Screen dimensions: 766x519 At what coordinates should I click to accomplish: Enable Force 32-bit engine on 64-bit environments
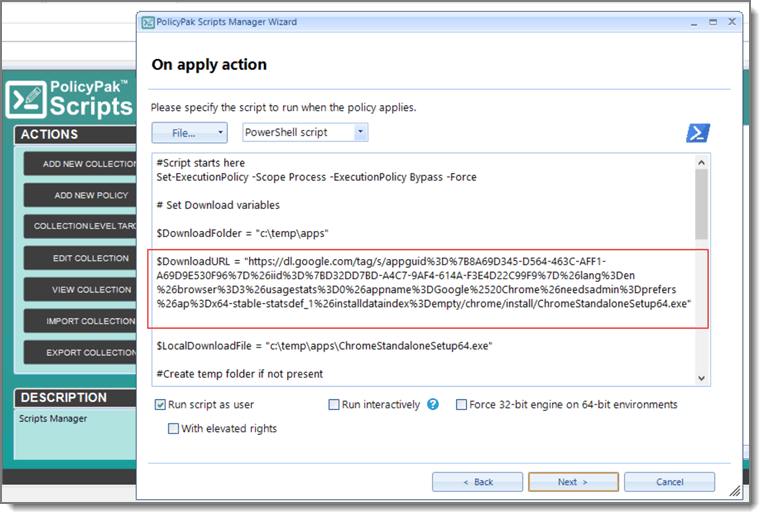461,405
